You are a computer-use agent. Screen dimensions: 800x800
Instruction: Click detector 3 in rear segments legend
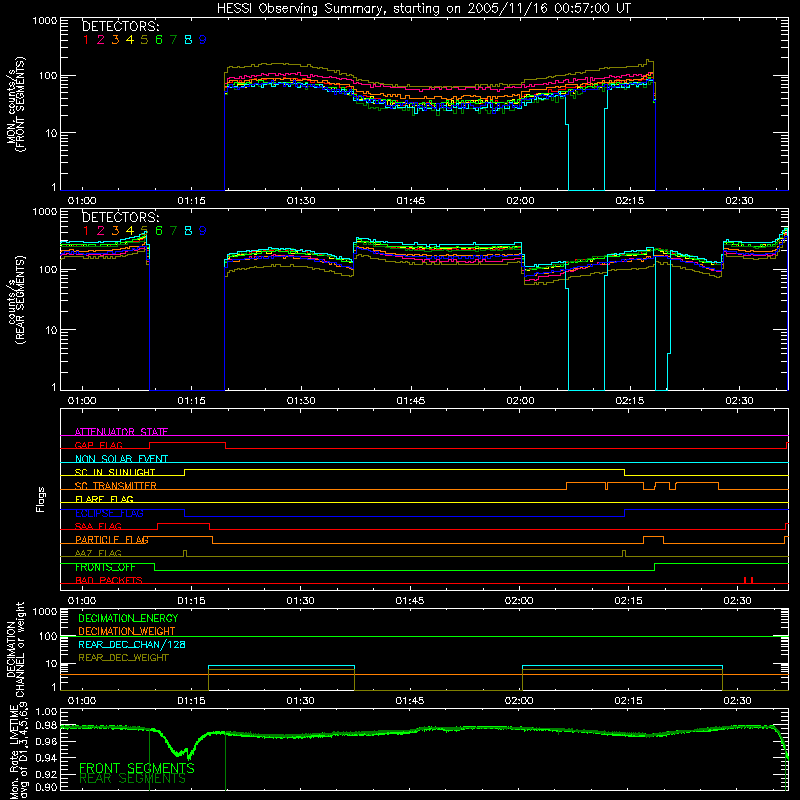tap(115, 231)
